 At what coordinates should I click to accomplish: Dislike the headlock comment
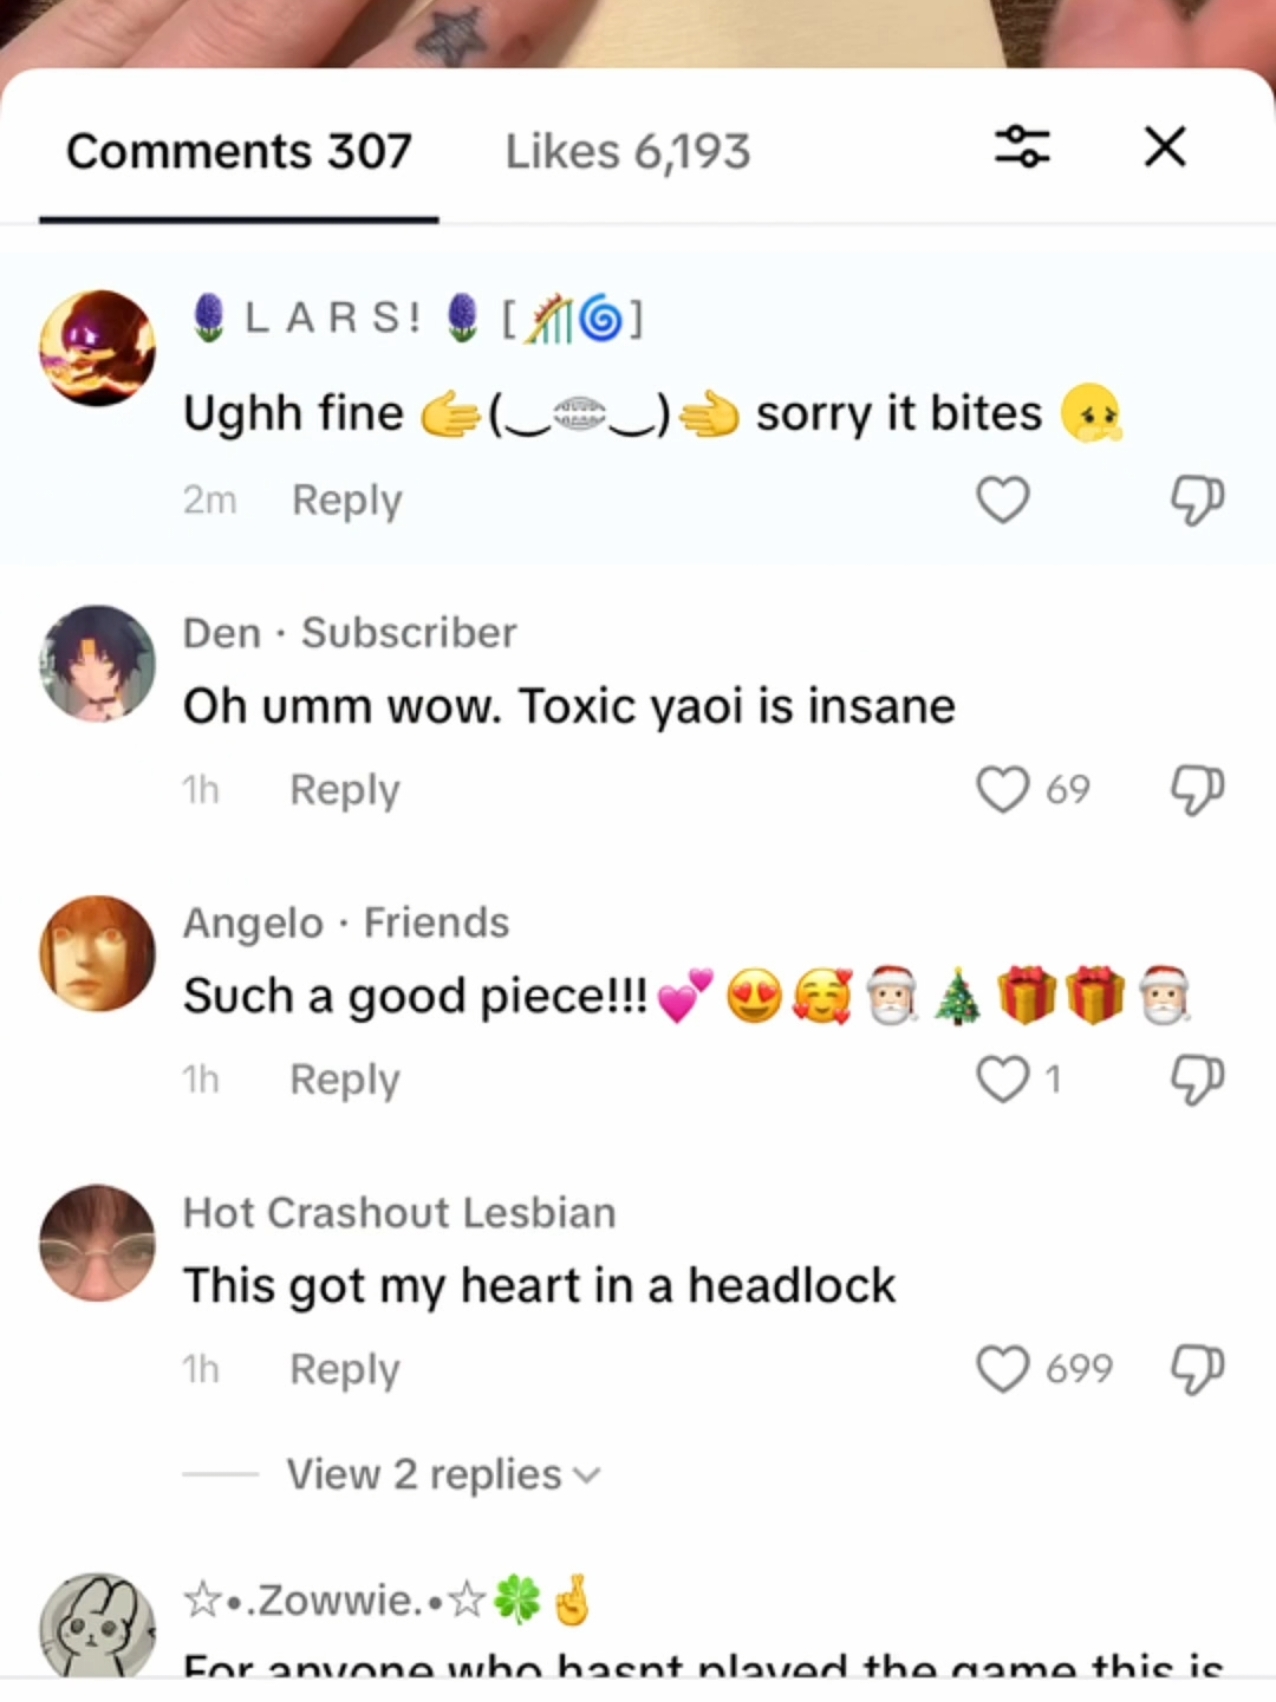1197,1370
